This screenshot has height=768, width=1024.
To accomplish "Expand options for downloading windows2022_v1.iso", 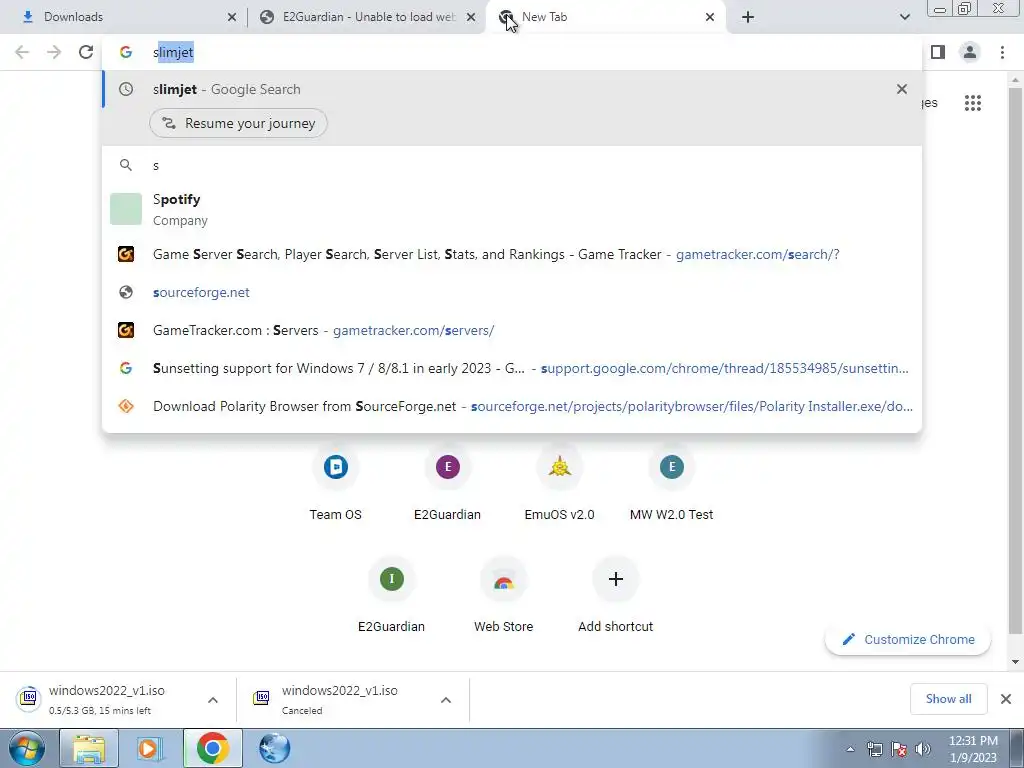I will tap(213, 700).
